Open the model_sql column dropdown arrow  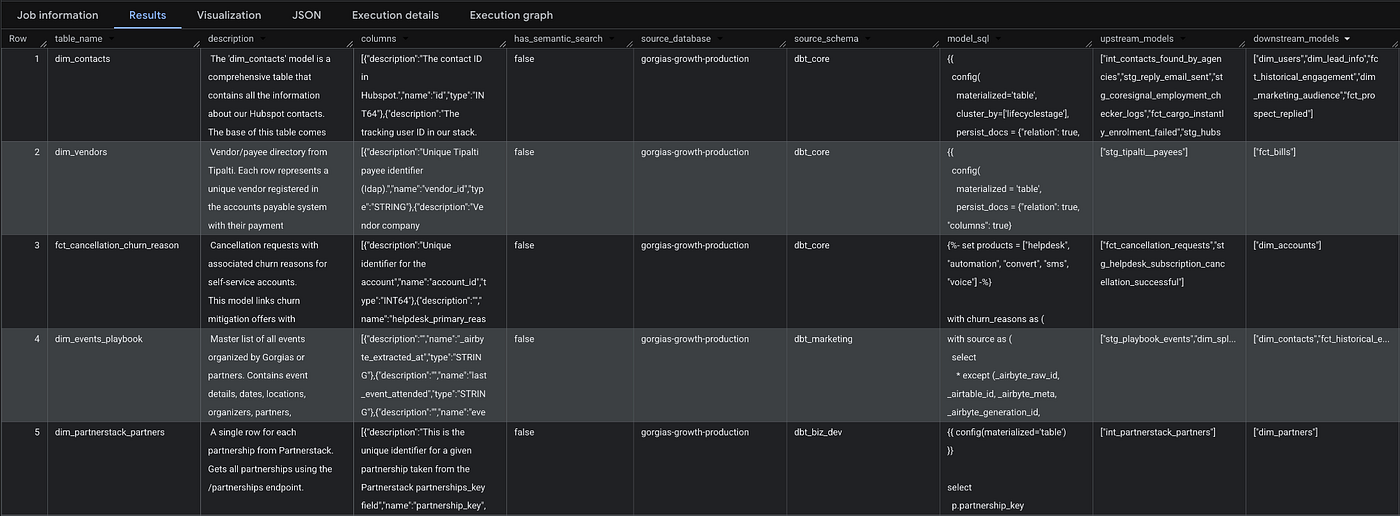(999, 38)
